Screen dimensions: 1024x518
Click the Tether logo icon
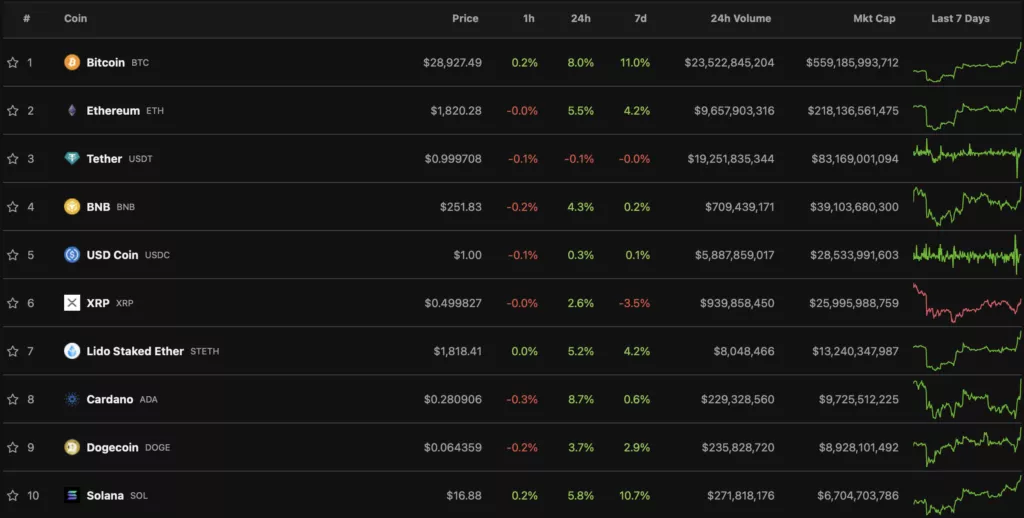click(72, 159)
